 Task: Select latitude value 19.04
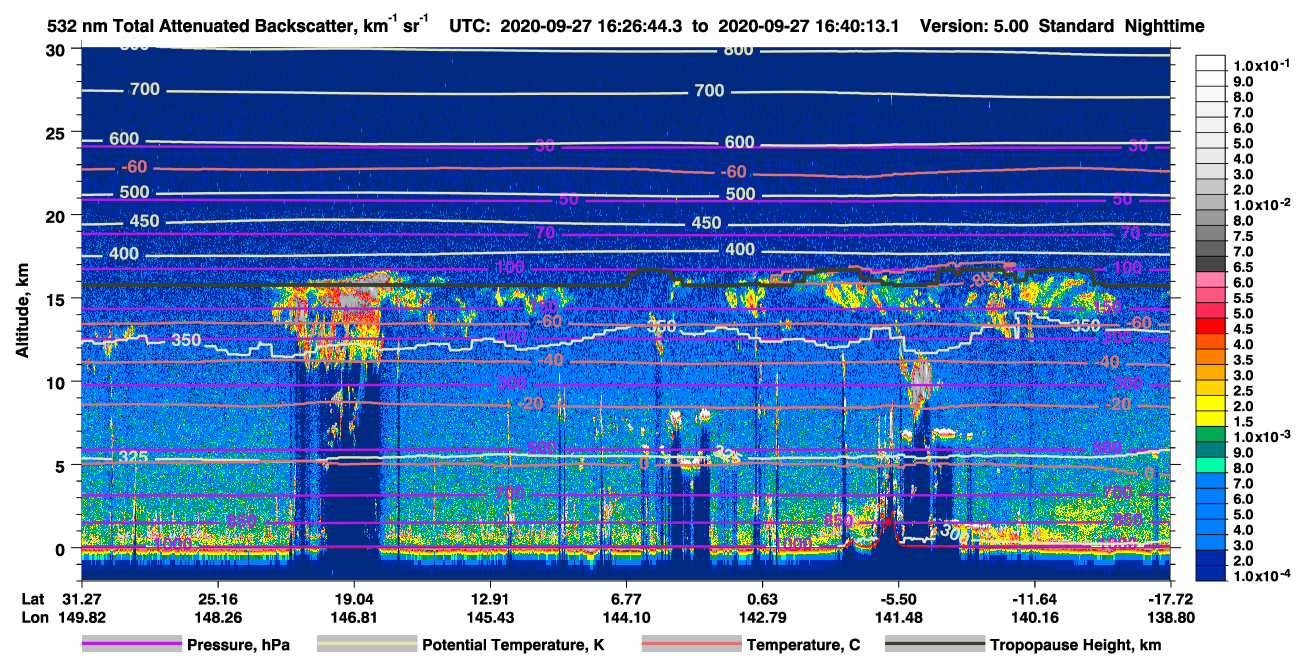[x=353, y=599]
